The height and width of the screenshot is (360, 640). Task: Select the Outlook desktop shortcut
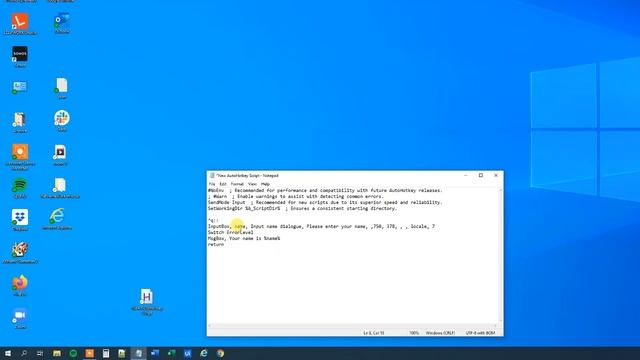[62, 23]
